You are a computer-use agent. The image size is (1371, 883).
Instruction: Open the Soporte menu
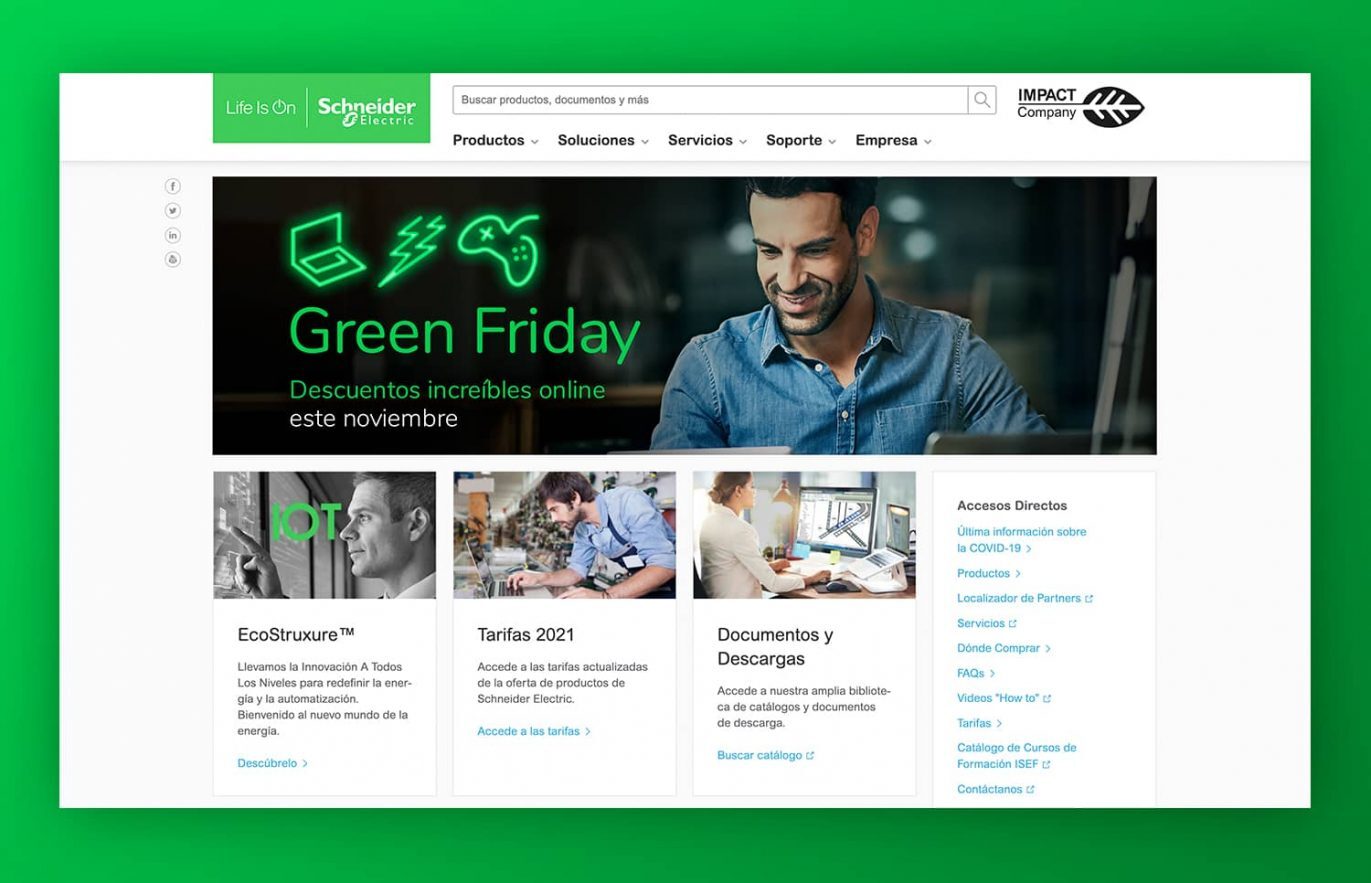coord(801,141)
